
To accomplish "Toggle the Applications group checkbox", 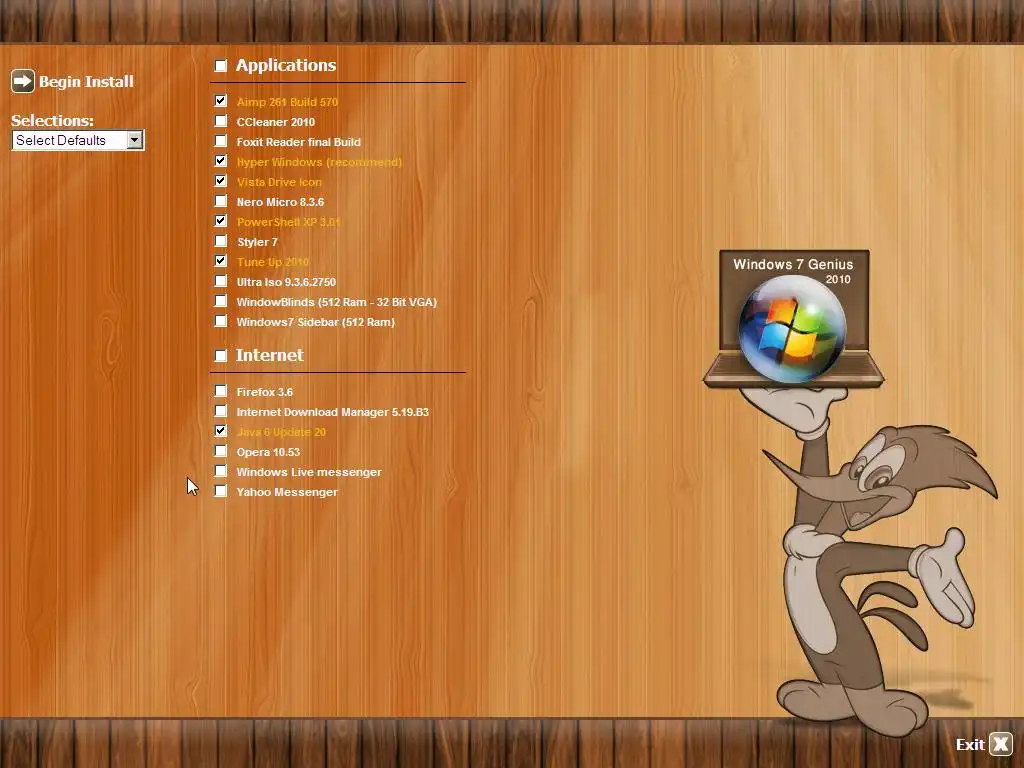I will pyautogui.click(x=221, y=65).
